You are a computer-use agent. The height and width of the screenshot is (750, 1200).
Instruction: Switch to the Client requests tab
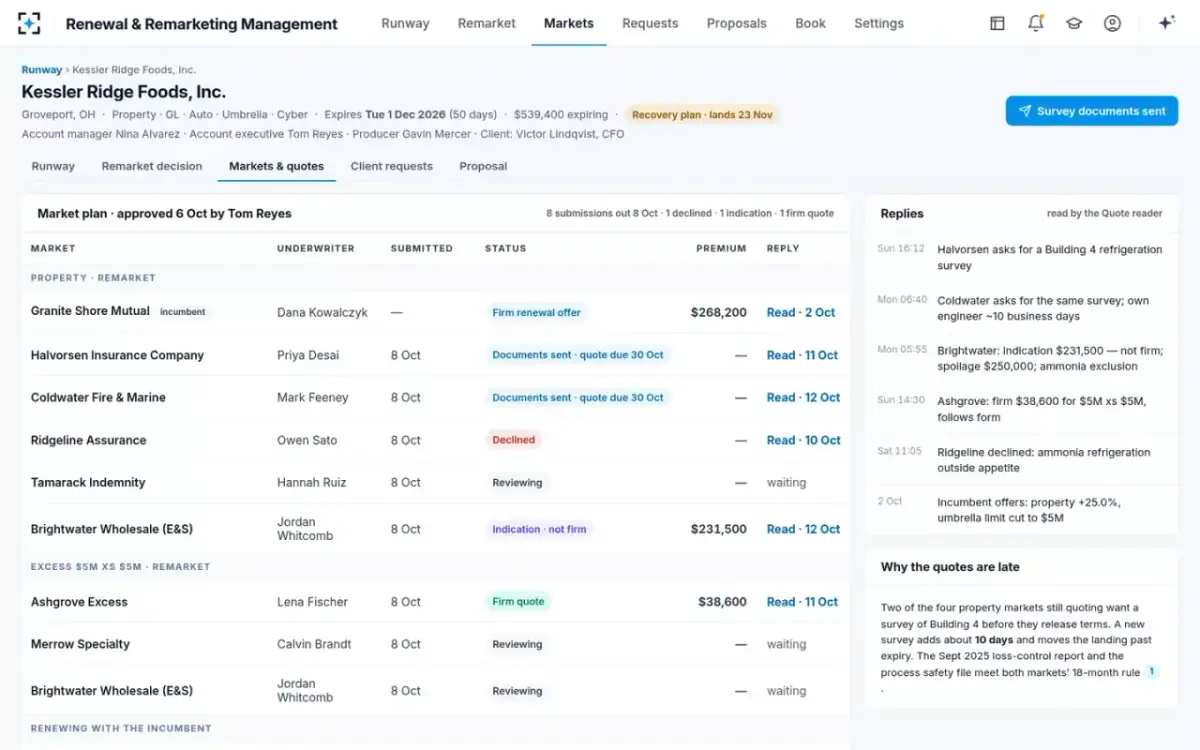[392, 166]
